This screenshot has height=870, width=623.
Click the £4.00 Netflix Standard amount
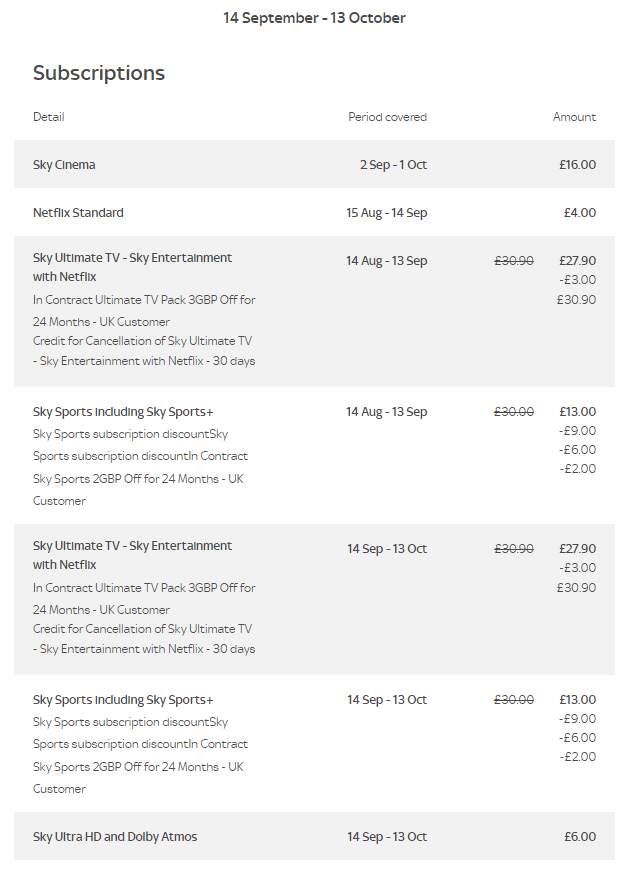(580, 213)
